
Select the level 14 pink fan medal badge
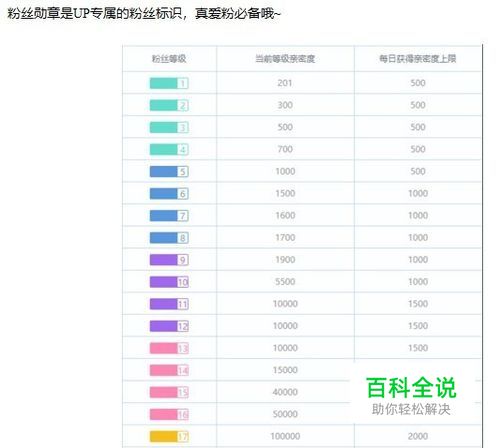click(x=169, y=370)
